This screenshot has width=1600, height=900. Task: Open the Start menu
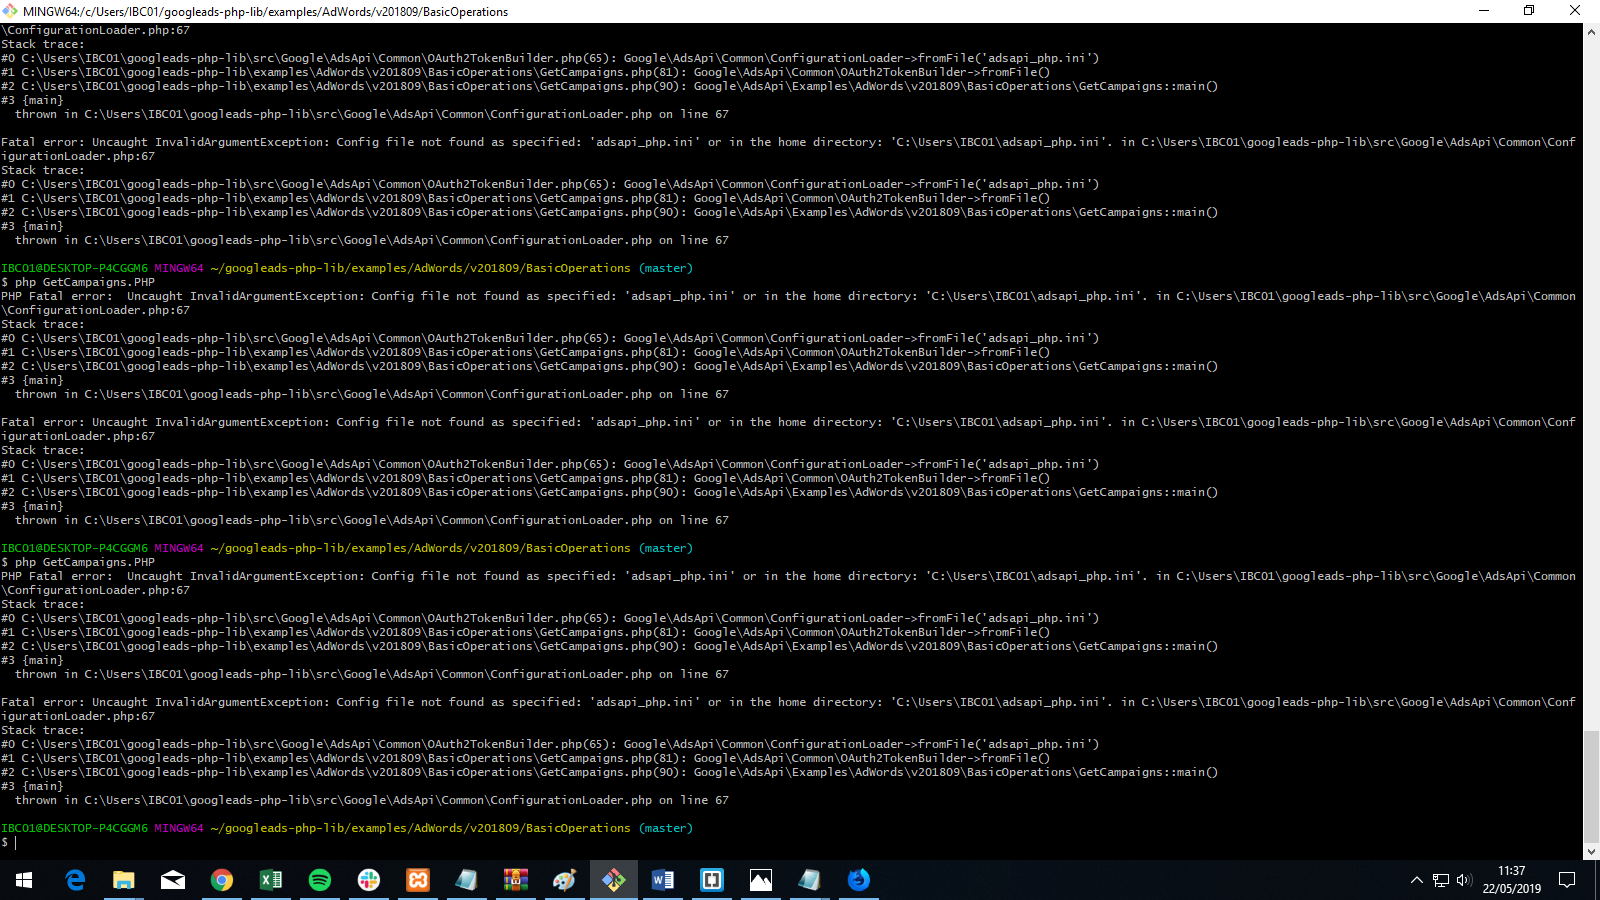click(x=21, y=880)
